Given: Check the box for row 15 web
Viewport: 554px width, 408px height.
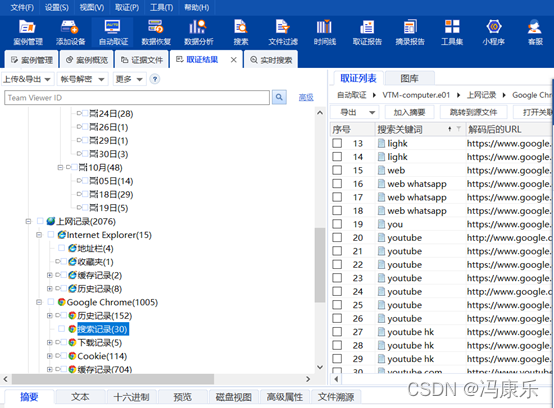Looking at the screenshot, I should [x=337, y=170].
